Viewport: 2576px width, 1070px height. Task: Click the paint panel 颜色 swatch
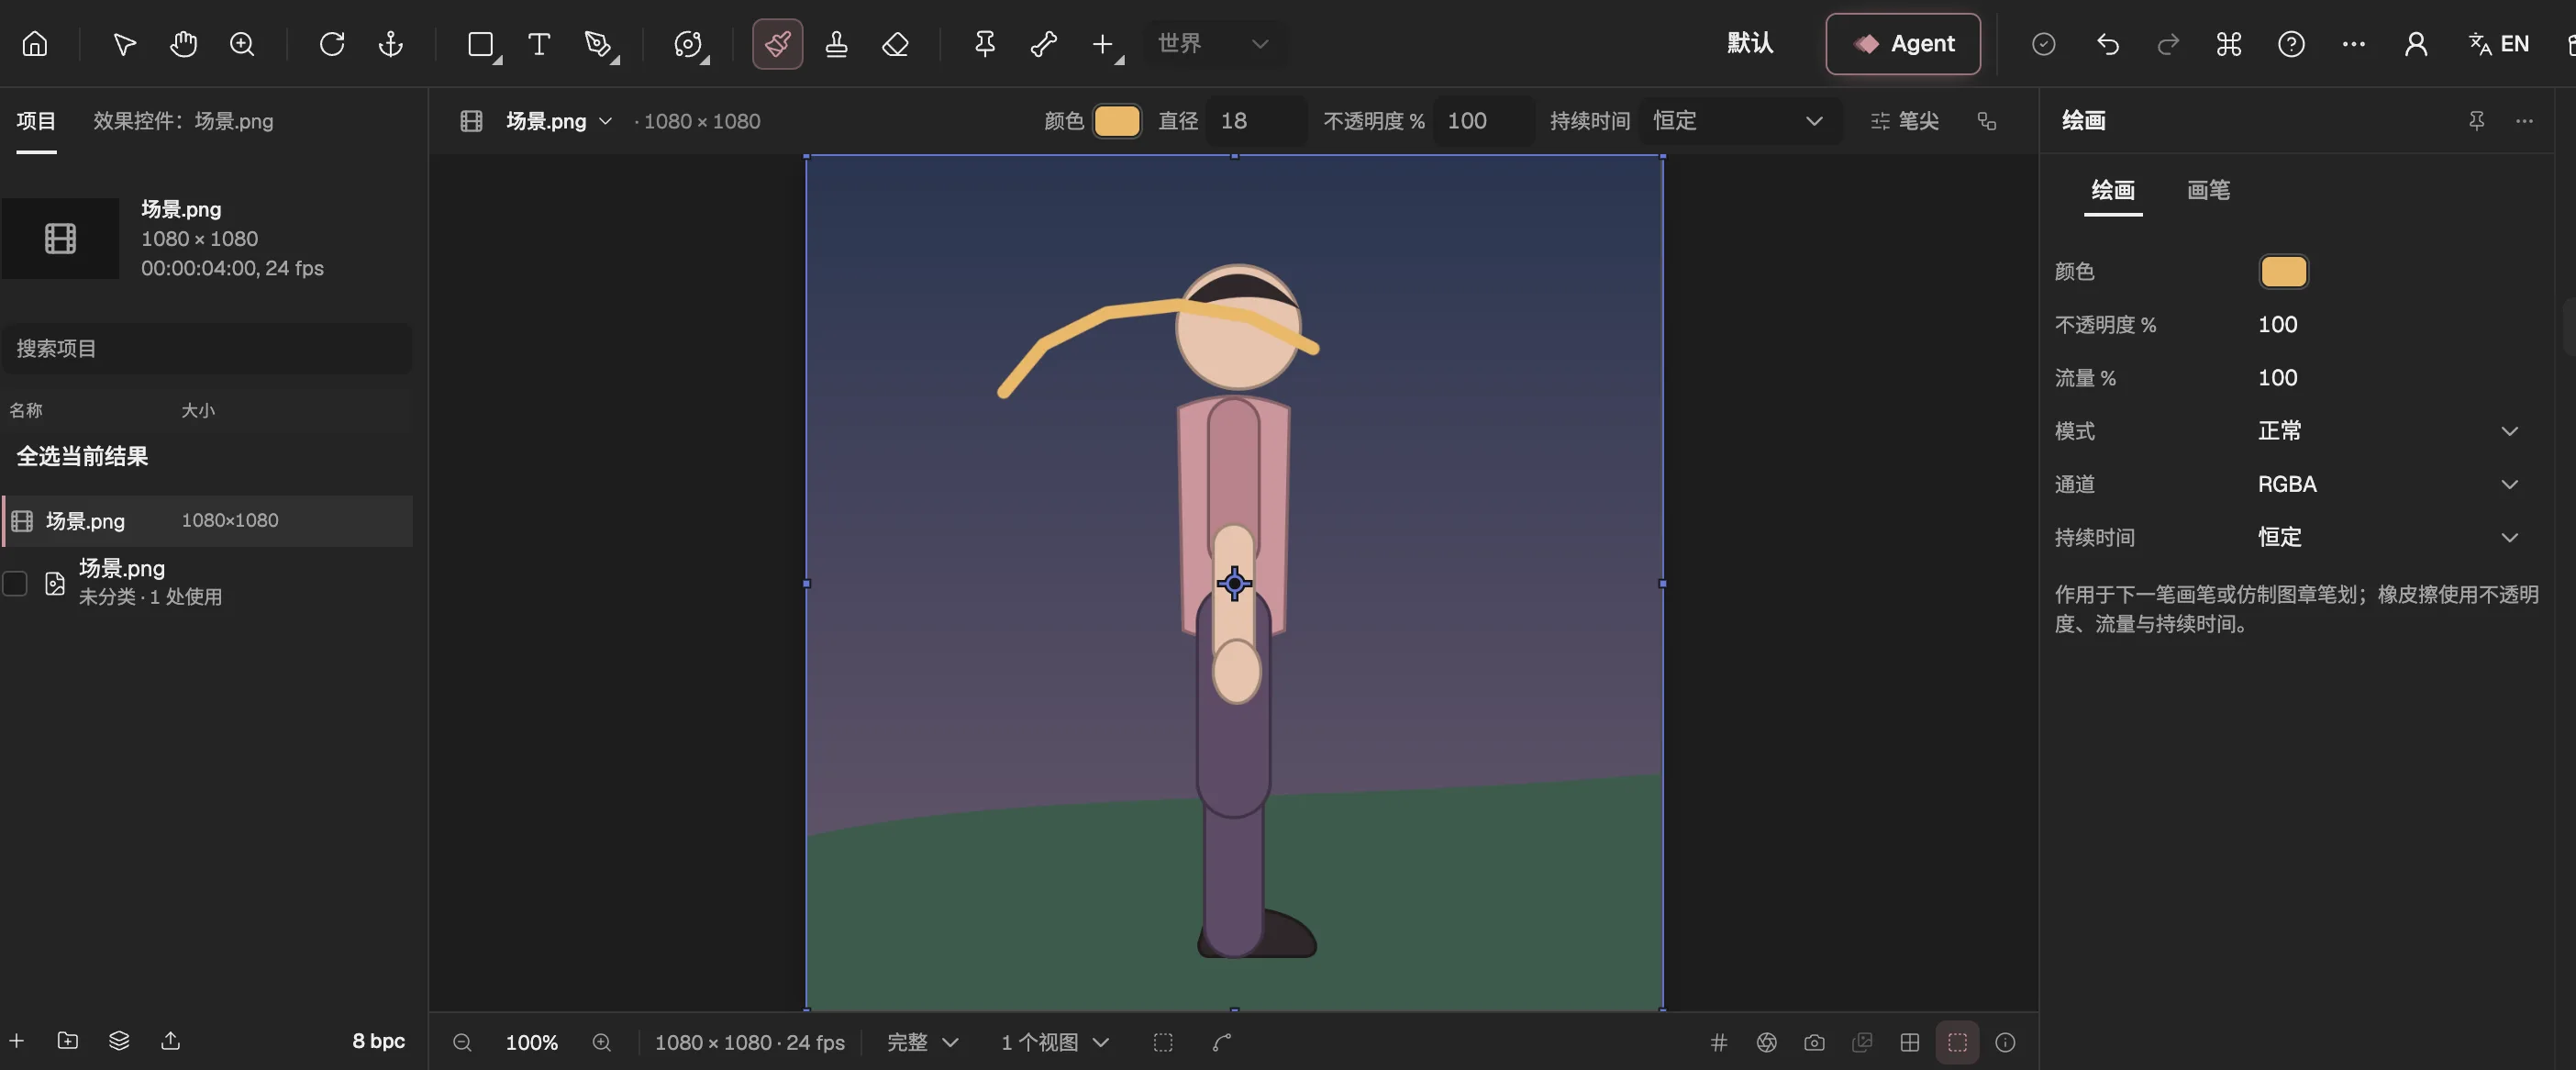coord(2283,272)
